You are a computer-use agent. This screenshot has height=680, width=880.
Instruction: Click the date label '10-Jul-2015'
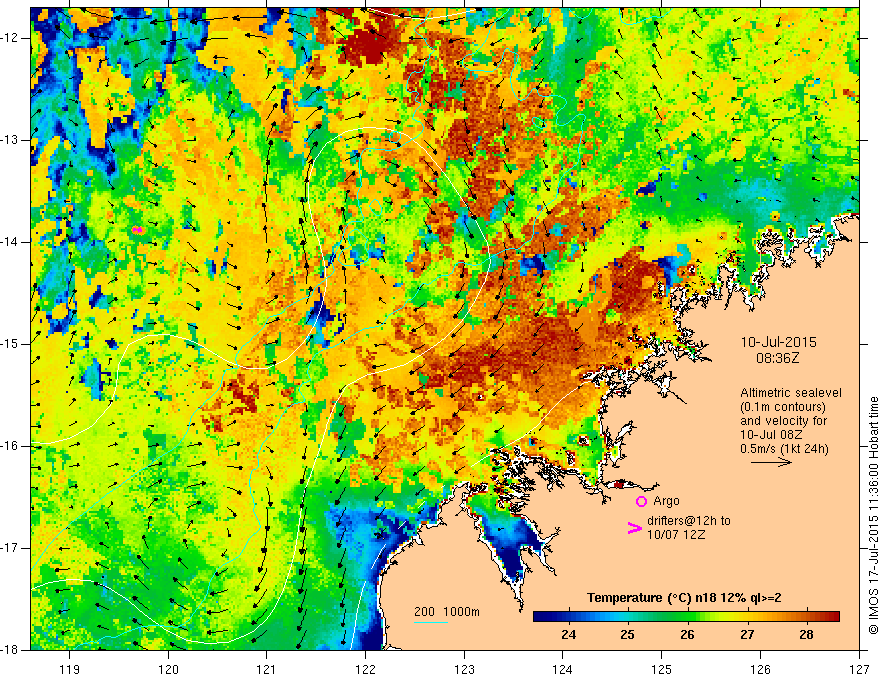tap(778, 342)
